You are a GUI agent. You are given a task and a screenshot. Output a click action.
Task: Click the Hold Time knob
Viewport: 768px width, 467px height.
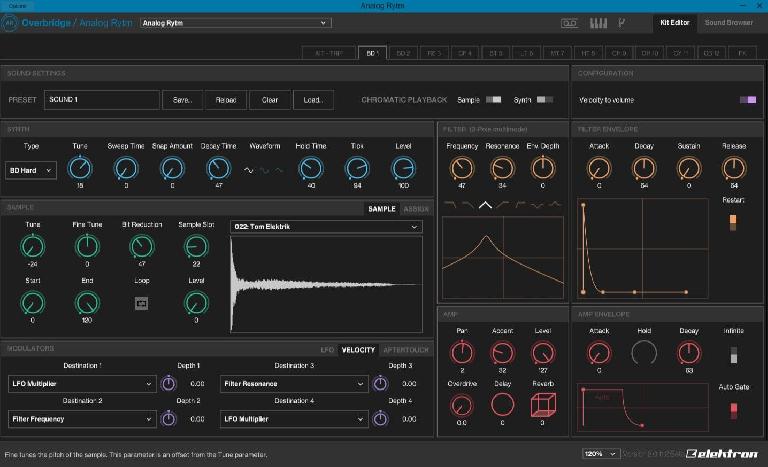tap(311, 168)
